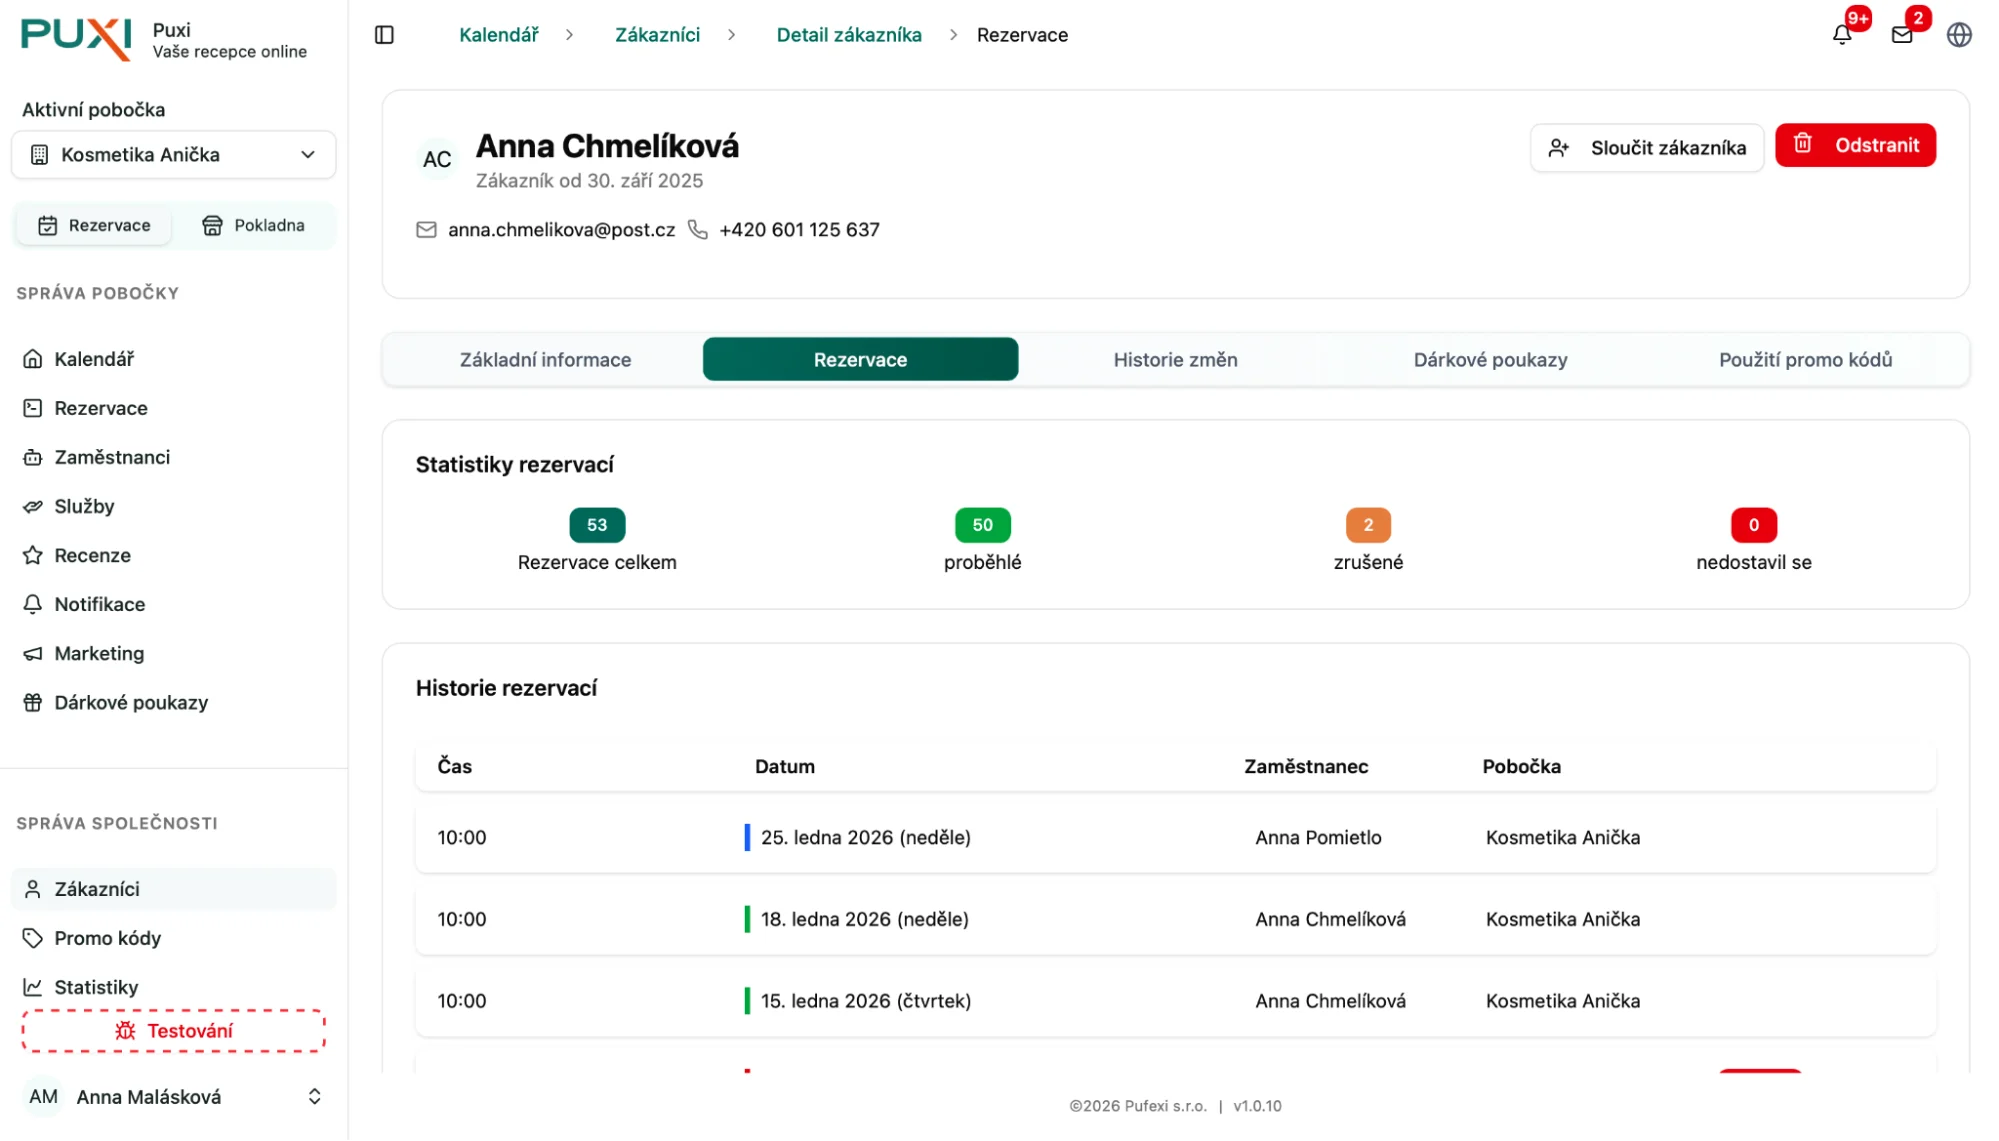Expand Kosmetika Anička branch dropdown
1999x1141 pixels.
click(x=173, y=155)
